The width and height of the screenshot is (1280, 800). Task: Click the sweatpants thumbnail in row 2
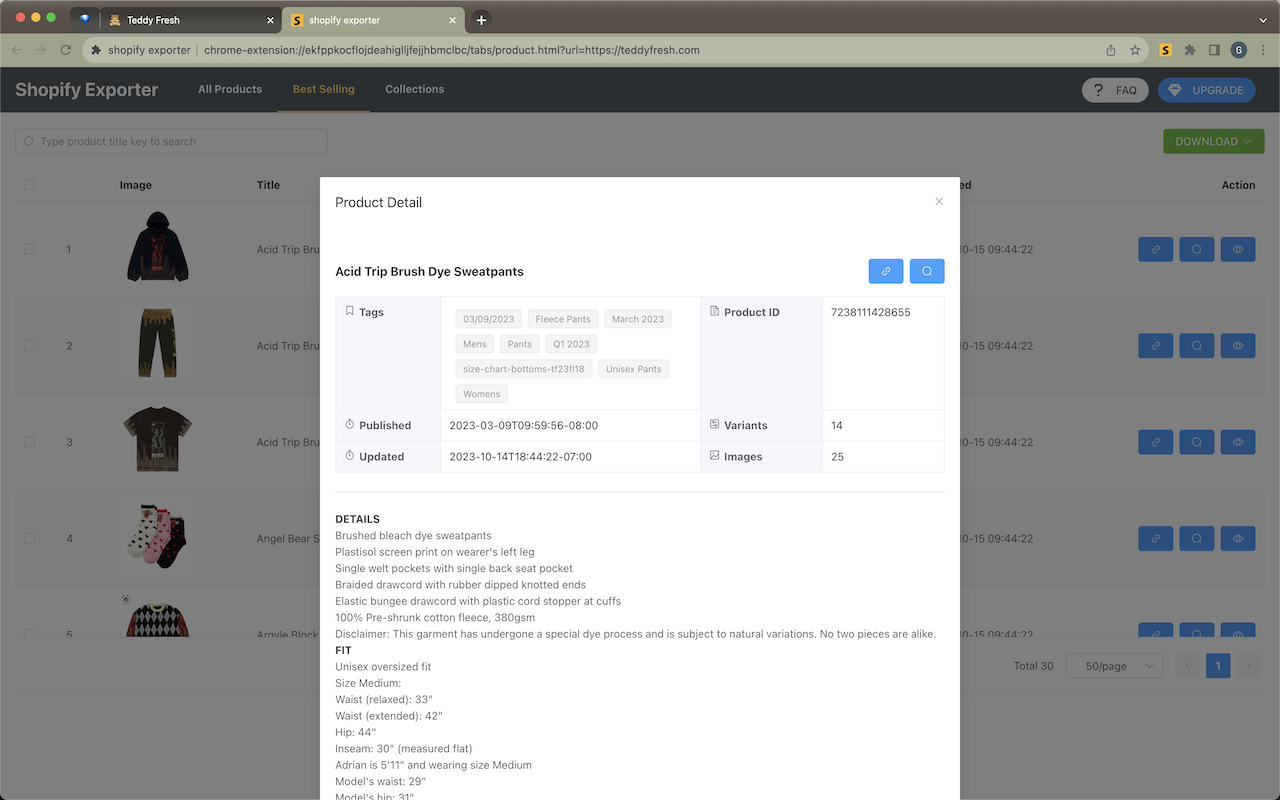(x=157, y=343)
